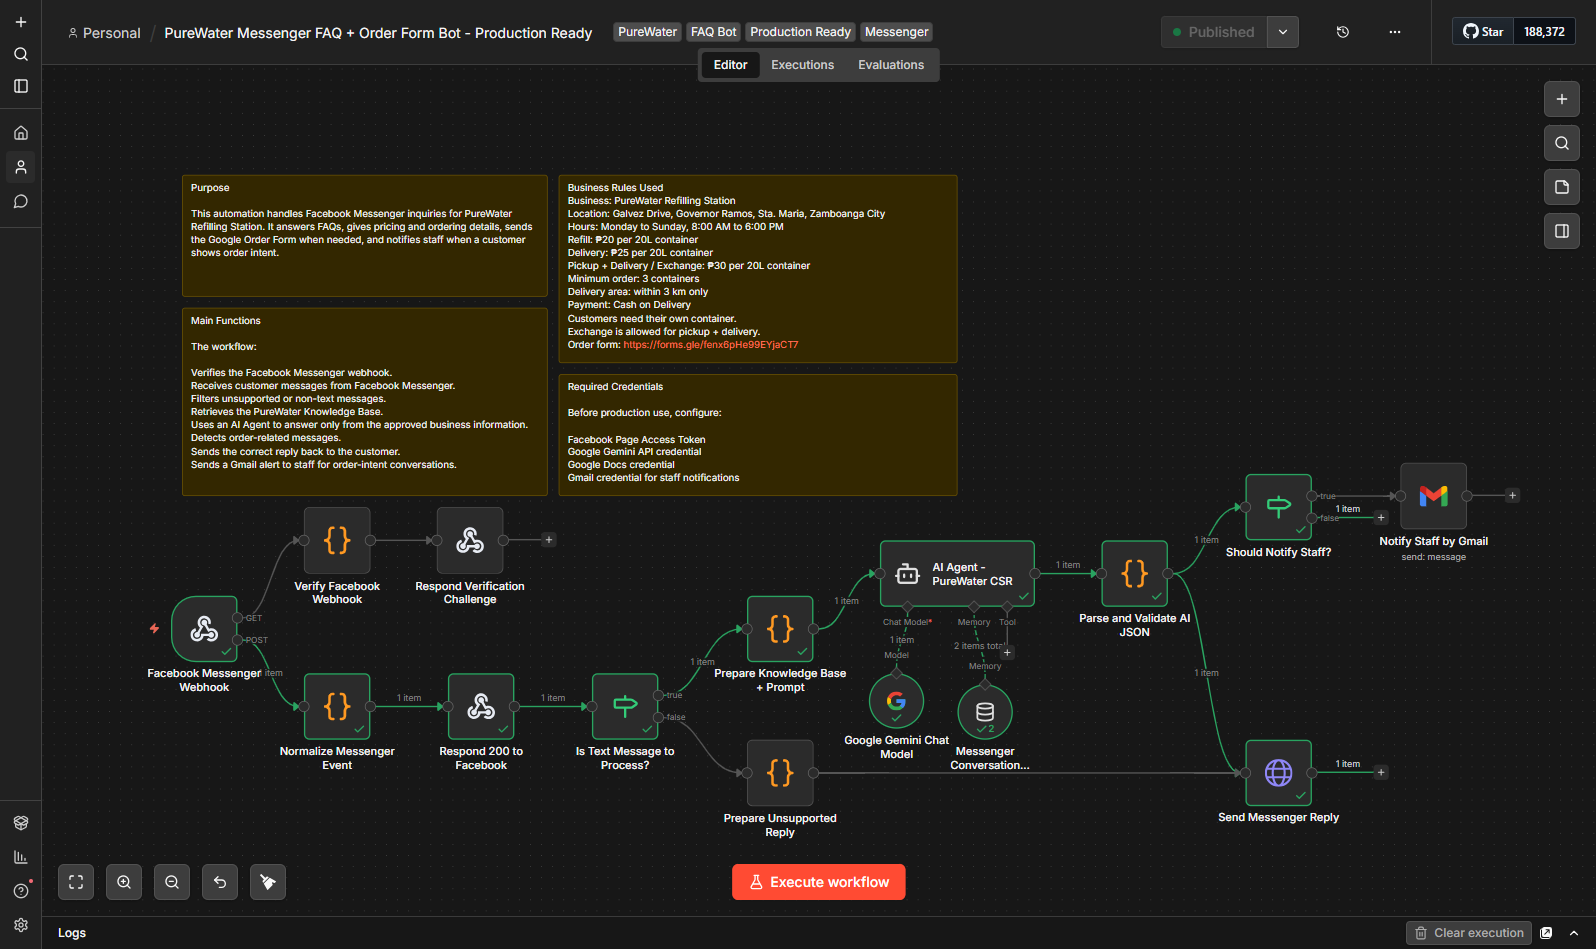Viewport: 1596px width, 949px height.
Task: Open the Send Messenger Reply node
Action: pos(1278,773)
